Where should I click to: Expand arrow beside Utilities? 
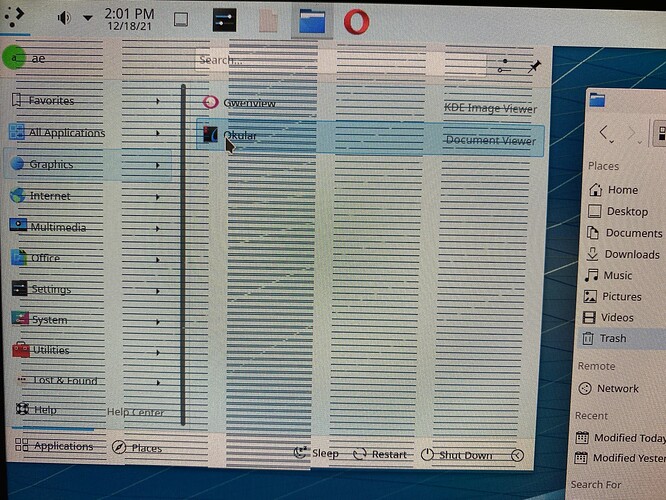(x=158, y=353)
